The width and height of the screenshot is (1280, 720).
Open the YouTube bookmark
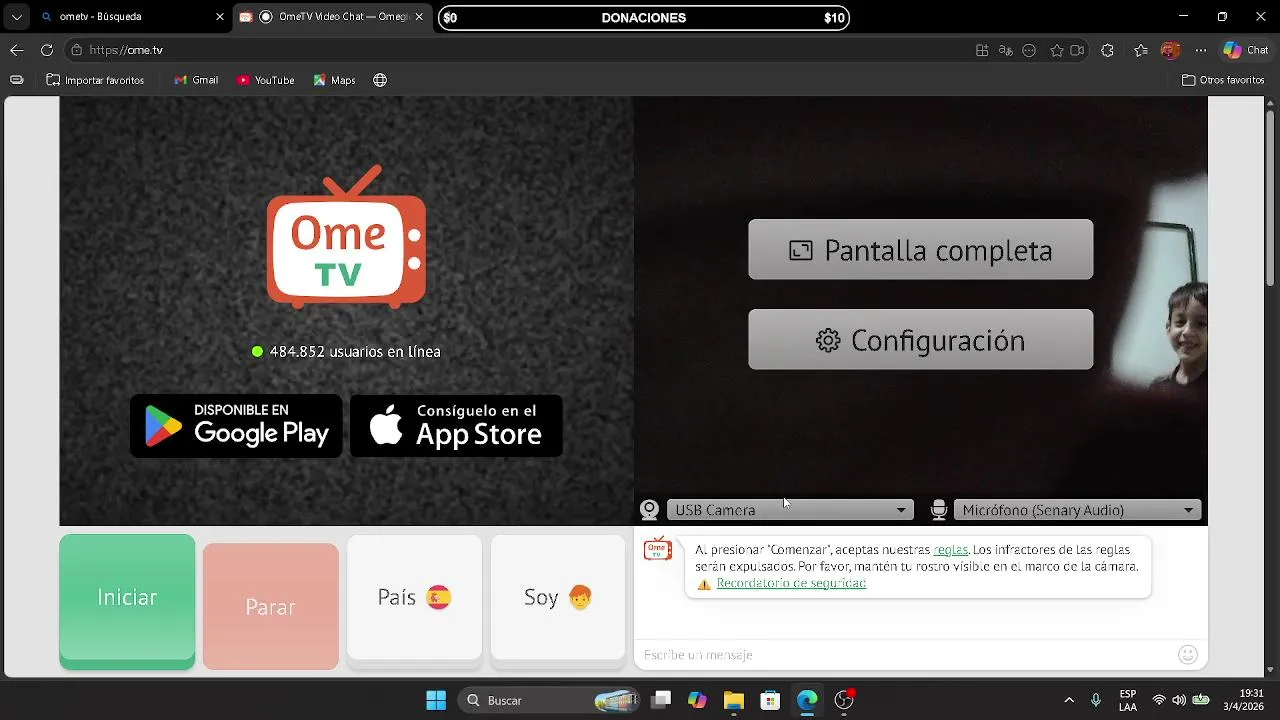[x=265, y=80]
